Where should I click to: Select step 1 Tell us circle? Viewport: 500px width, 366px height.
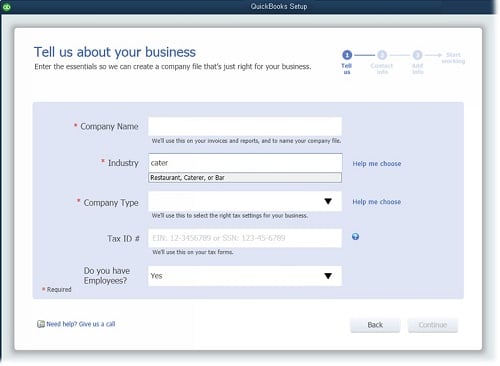click(347, 55)
